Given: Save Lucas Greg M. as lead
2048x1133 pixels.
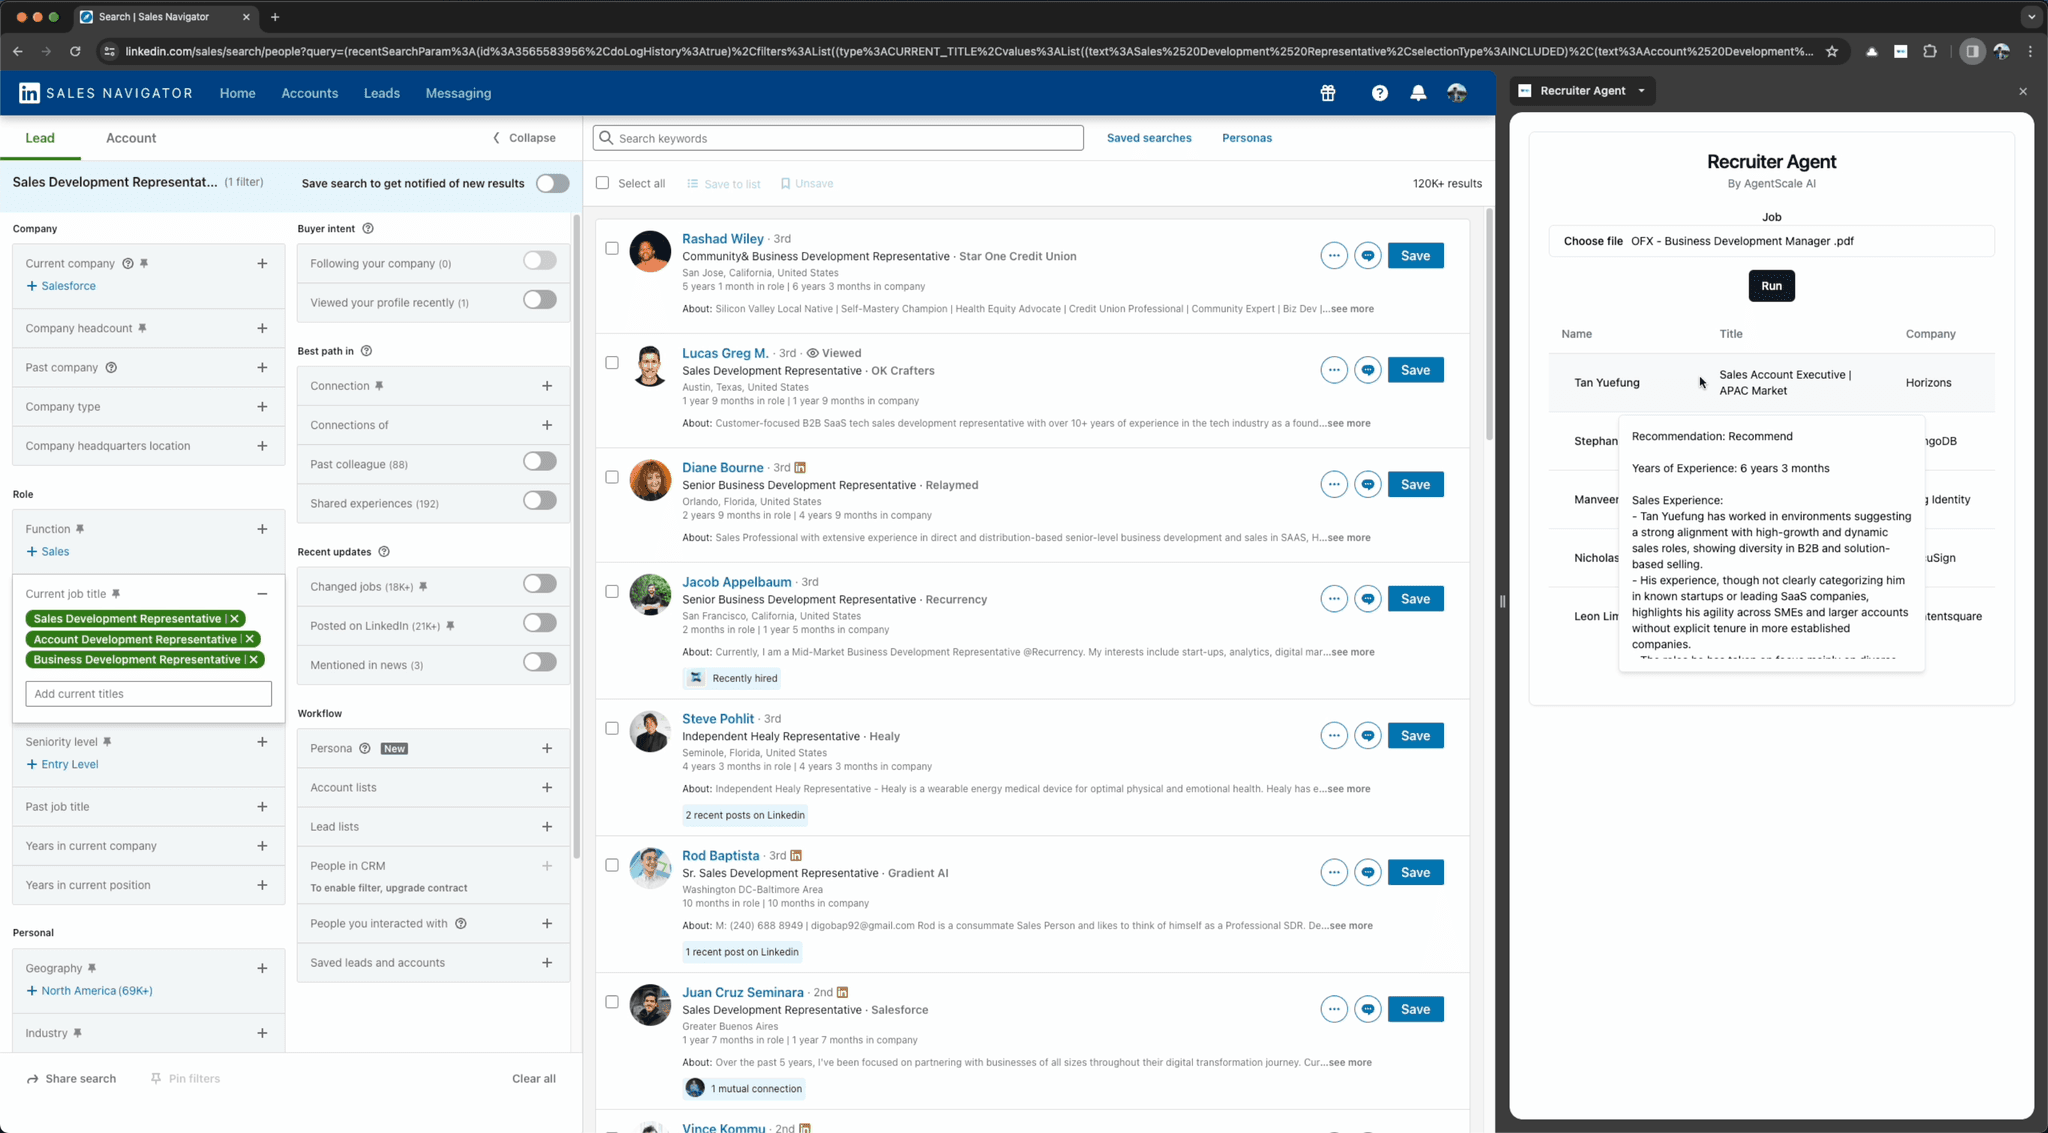Looking at the screenshot, I should pos(1415,370).
